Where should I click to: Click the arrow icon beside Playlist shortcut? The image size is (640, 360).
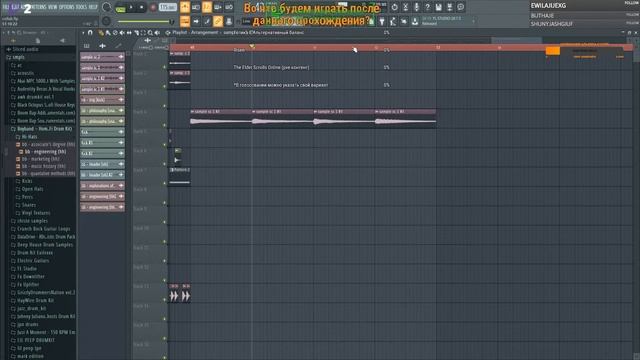tap(196, 21)
